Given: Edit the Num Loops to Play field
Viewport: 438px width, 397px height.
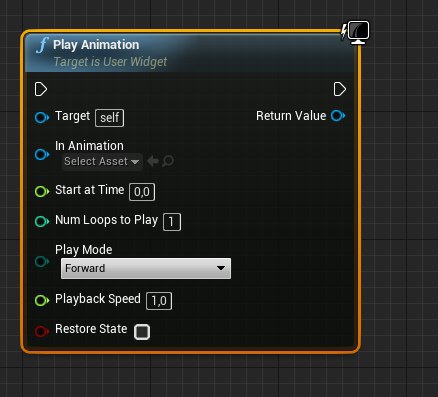Looking at the screenshot, I should (172, 222).
